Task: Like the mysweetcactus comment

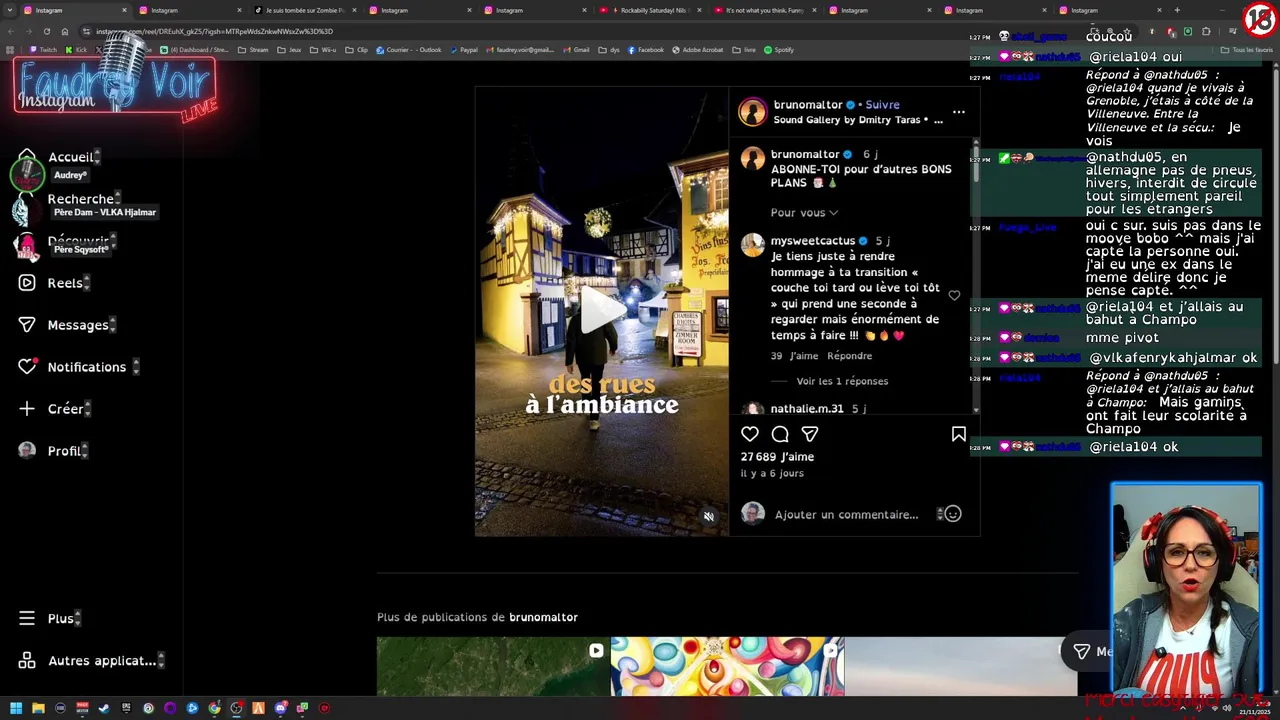Action: [x=954, y=296]
